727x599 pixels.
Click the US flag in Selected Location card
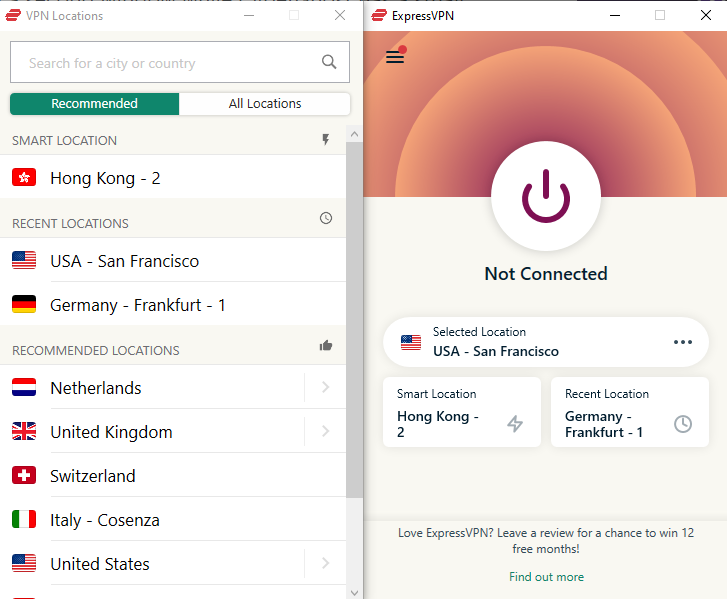point(411,343)
